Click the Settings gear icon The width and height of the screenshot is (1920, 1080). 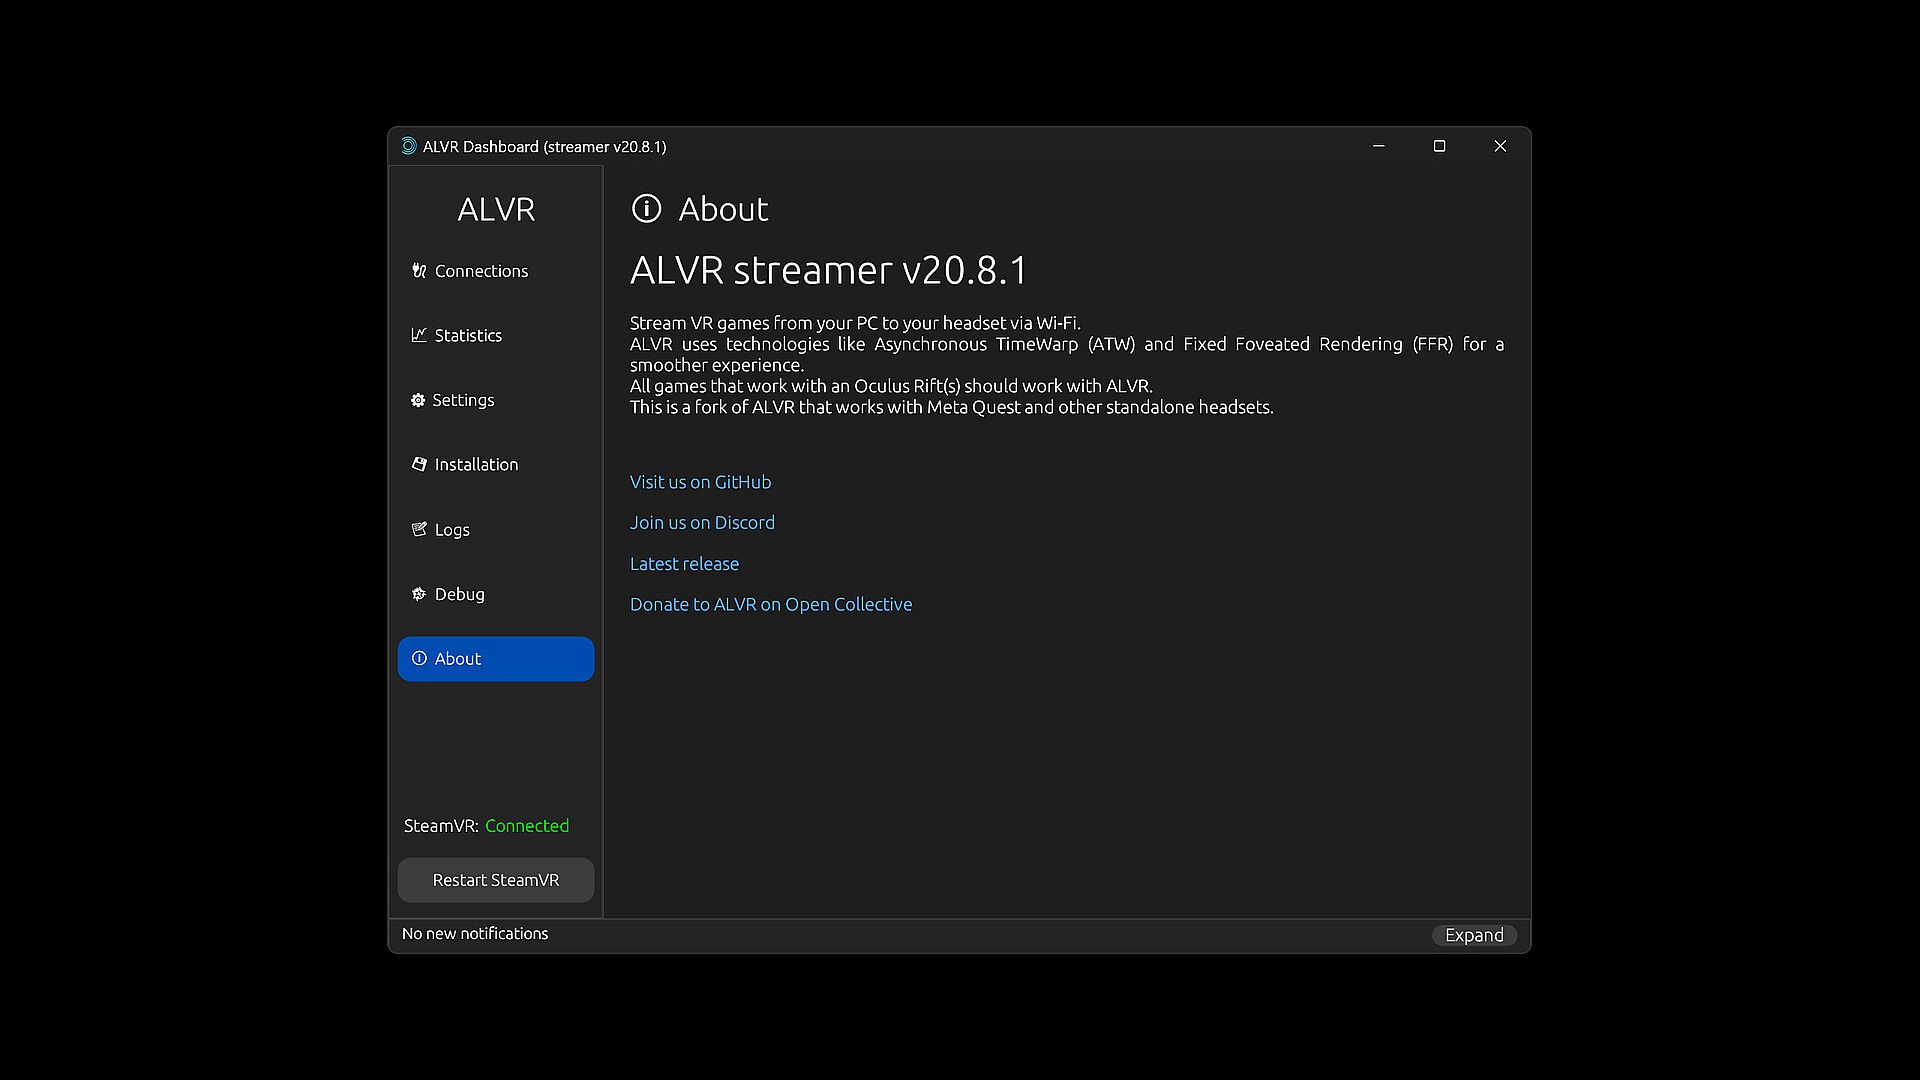click(418, 400)
